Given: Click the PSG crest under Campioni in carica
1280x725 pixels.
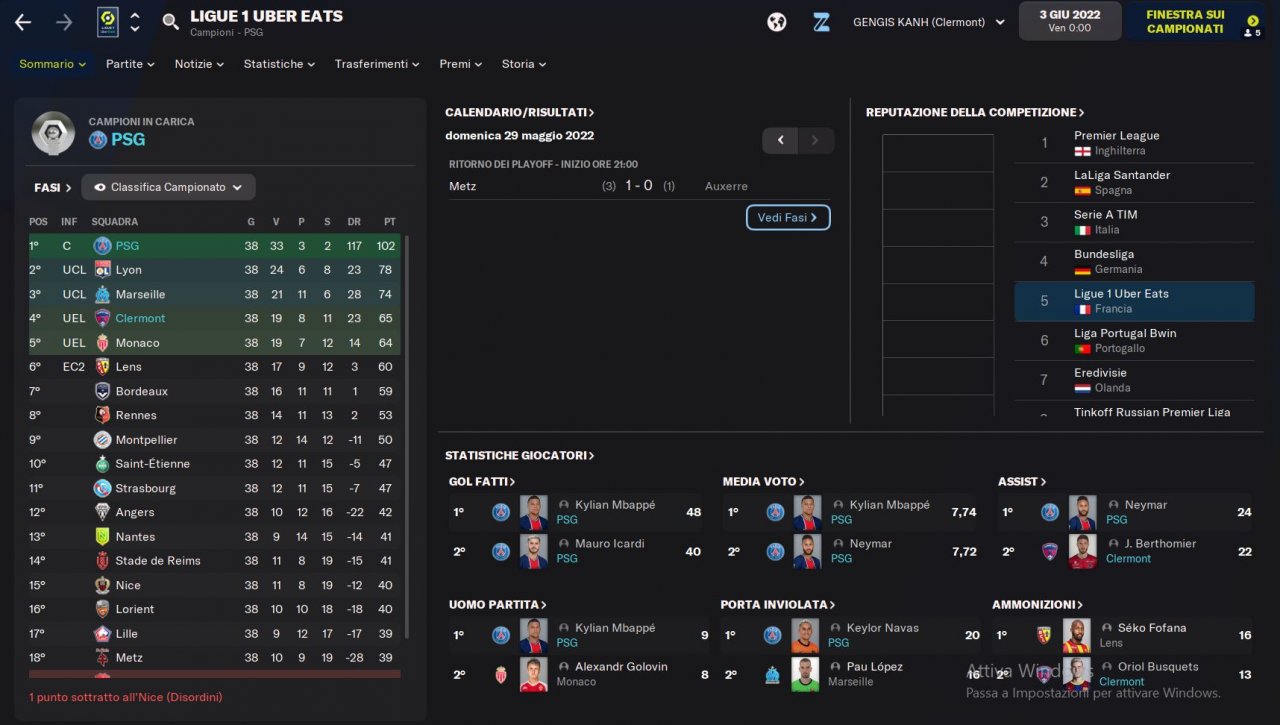Looking at the screenshot, I should pos(97,140).
